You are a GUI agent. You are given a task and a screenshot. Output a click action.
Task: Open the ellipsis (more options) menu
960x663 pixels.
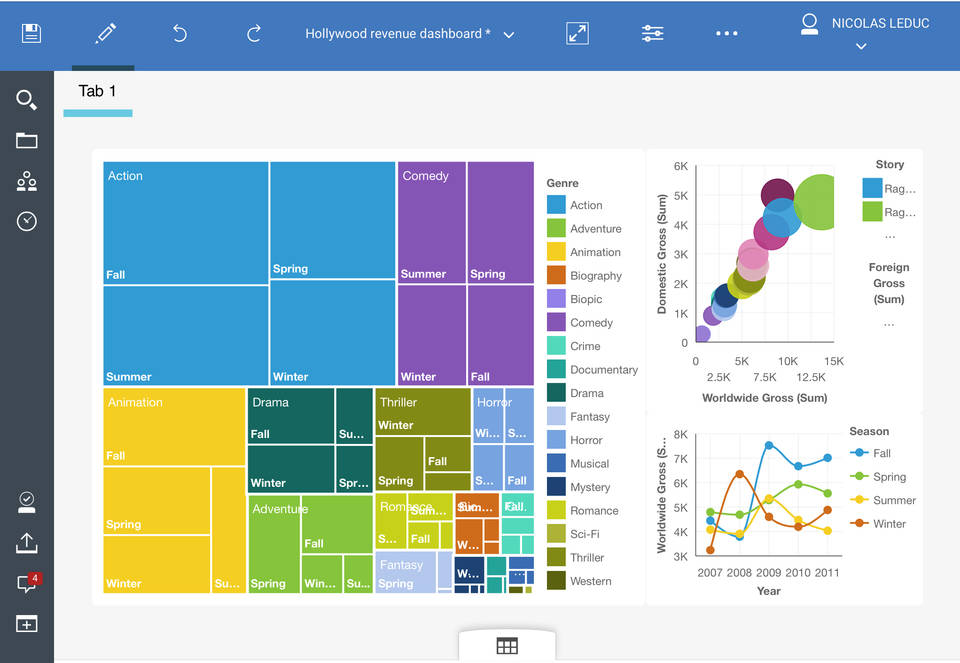tap(727, 33)
